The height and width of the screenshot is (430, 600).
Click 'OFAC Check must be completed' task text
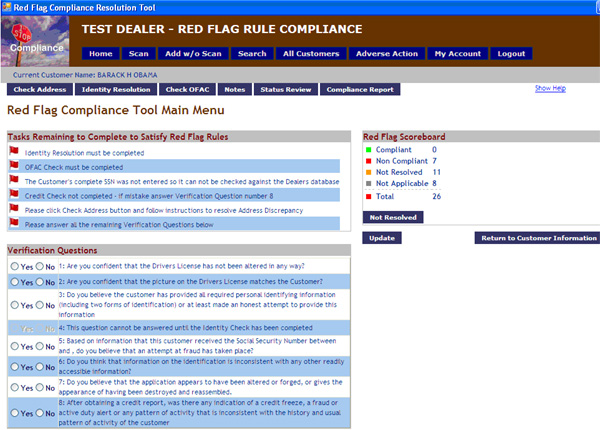tap(74, 168)
